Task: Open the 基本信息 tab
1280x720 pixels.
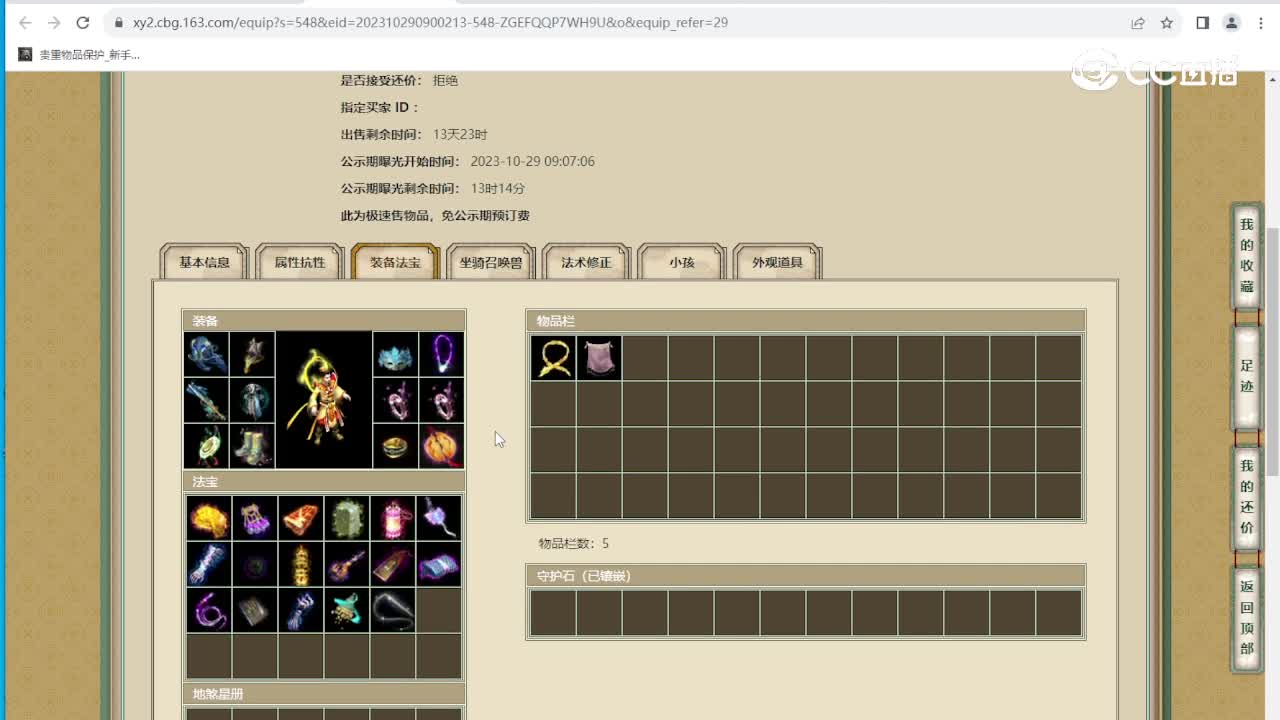Action: (204, 262)
